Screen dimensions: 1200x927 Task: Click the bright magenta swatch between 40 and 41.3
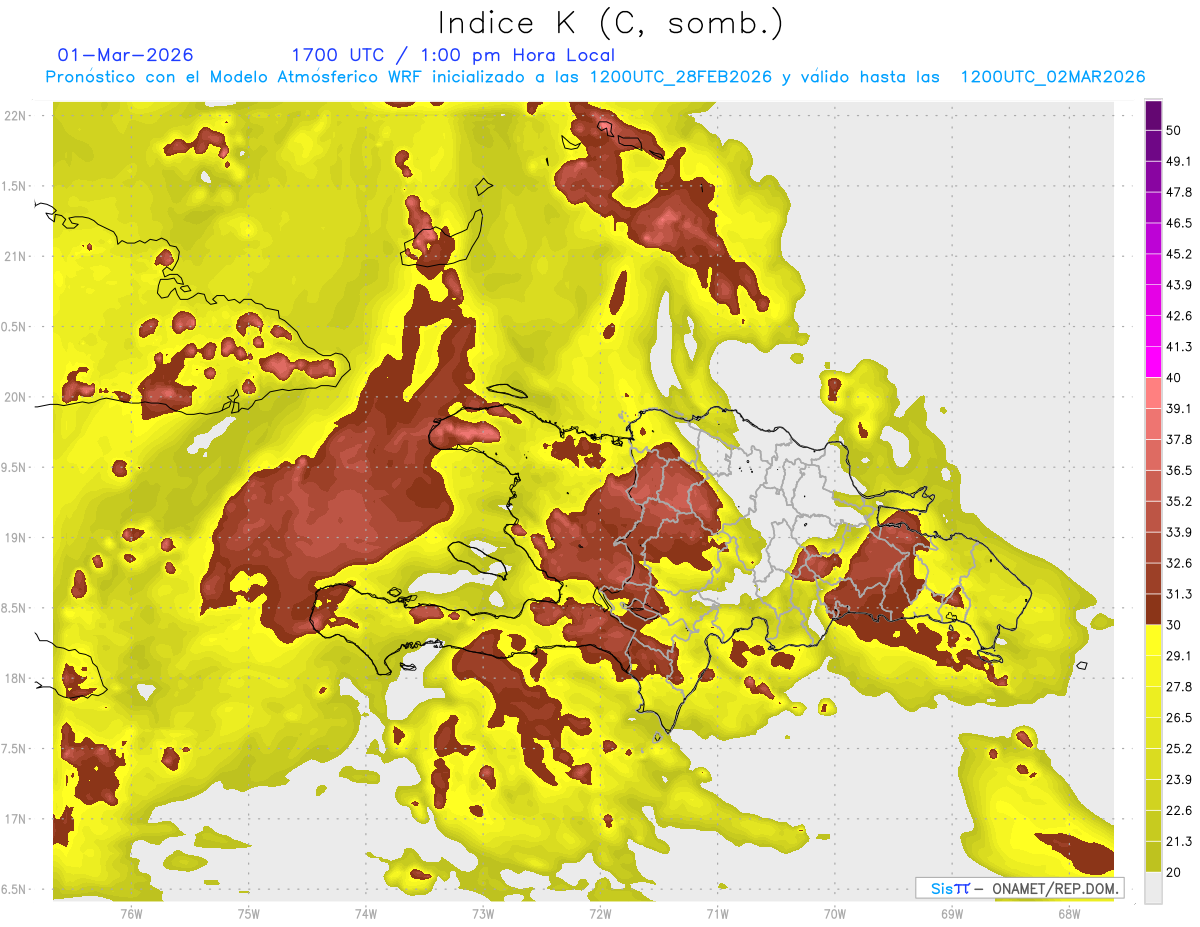[1154, 362]
